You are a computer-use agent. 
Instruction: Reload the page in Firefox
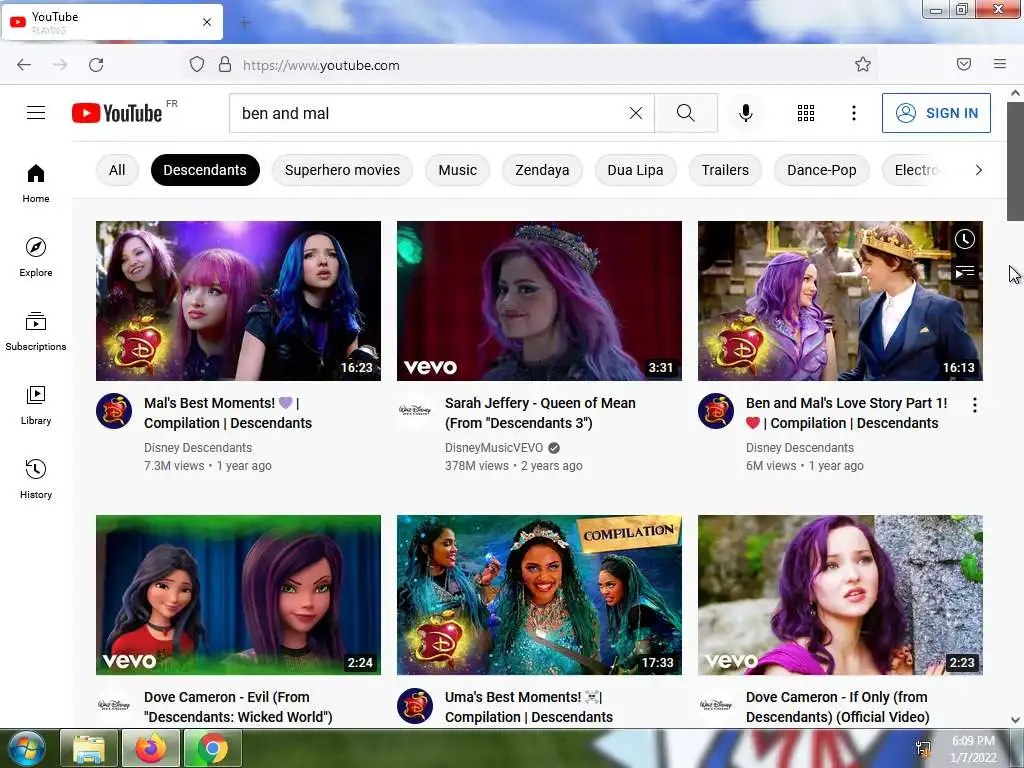pyautogui.click(x=96, y=65)
